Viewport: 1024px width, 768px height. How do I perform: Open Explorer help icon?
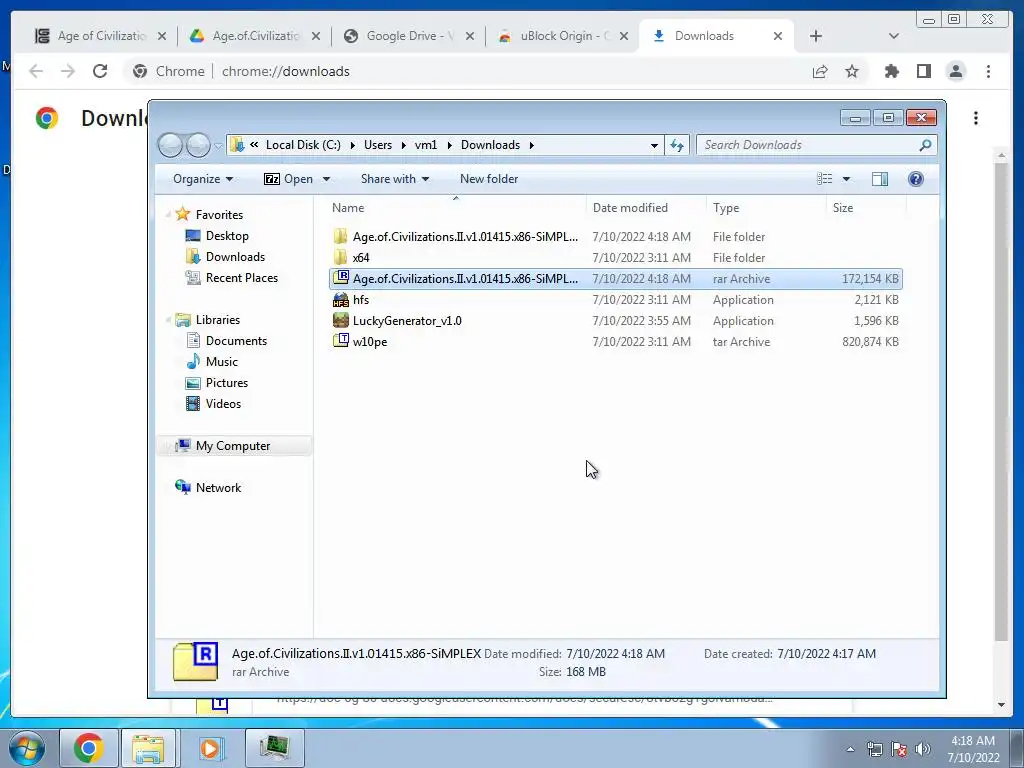click(x=916, y=179)
